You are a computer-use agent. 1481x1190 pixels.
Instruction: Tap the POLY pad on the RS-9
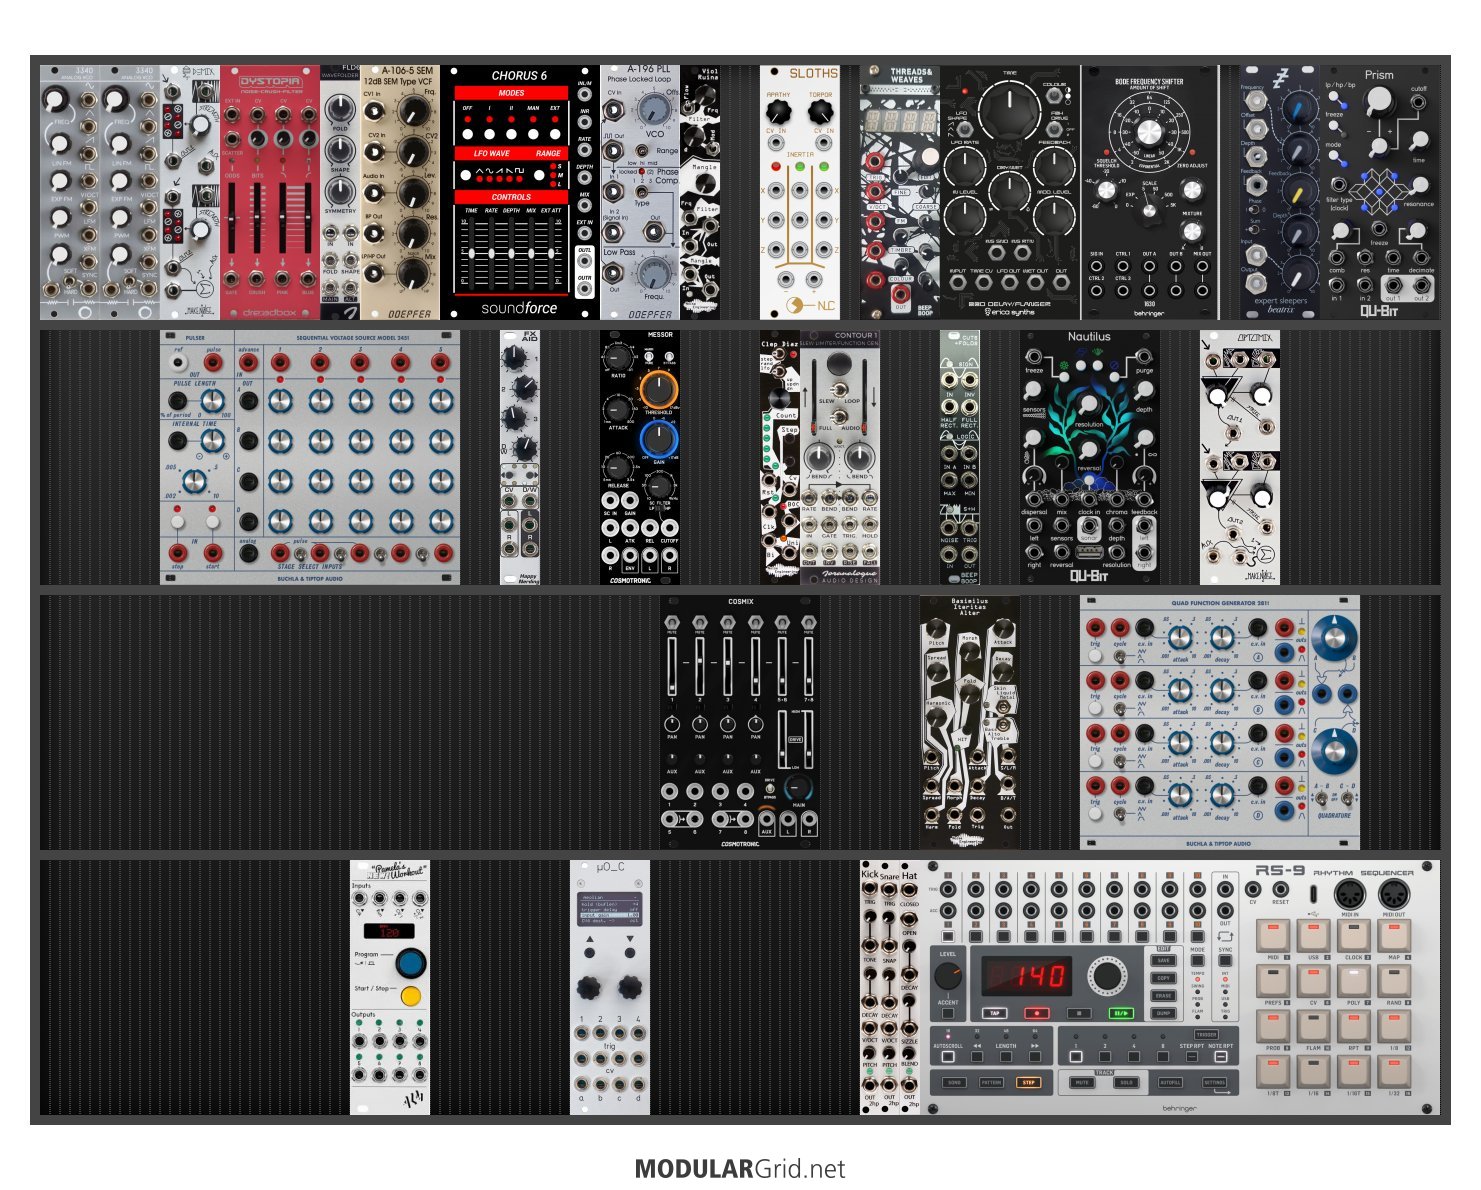(1353, 982)
